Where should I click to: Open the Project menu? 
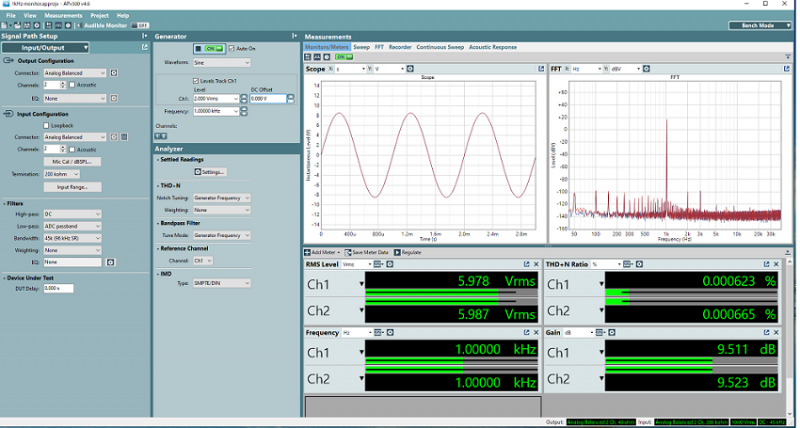tap(99, 16)
